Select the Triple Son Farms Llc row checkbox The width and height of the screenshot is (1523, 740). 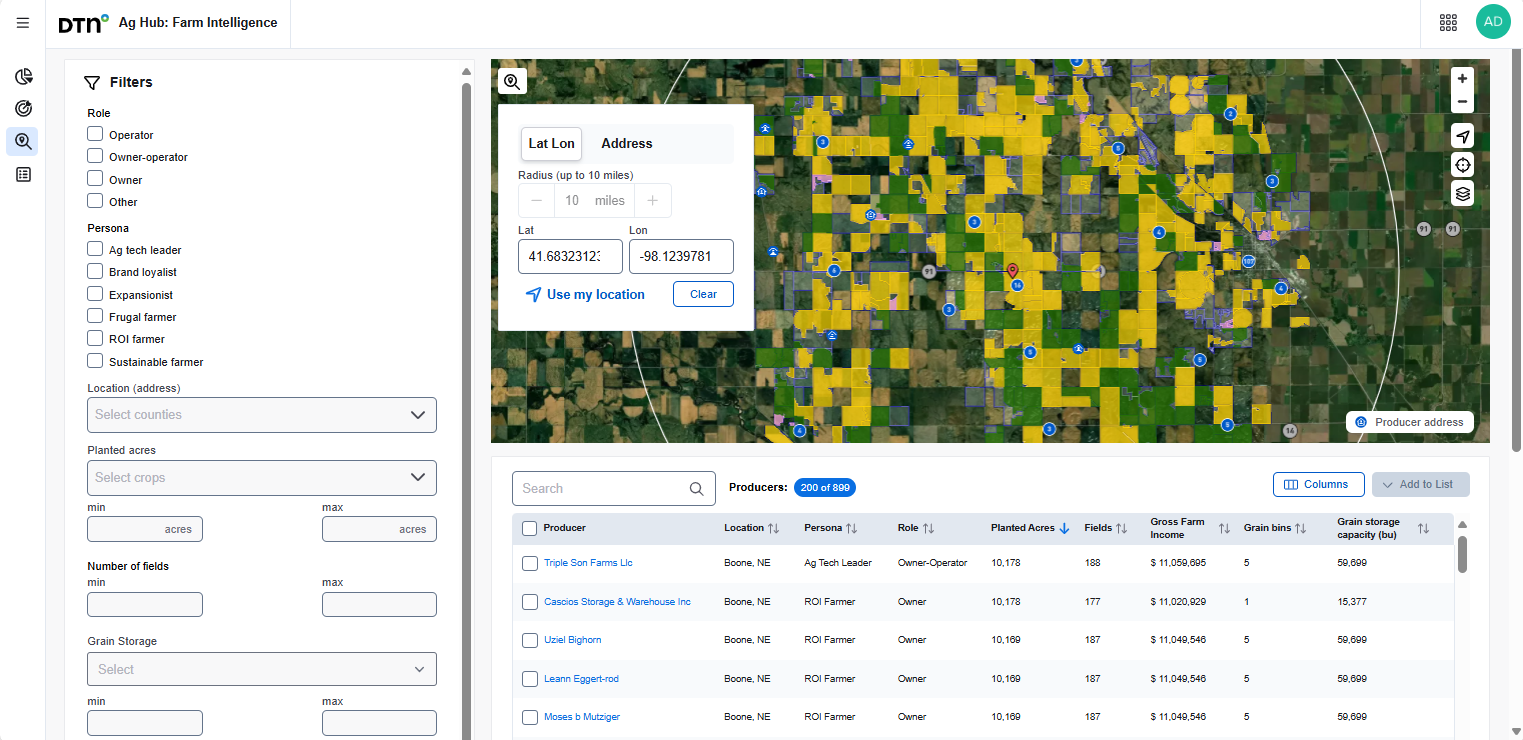(530, 563)
